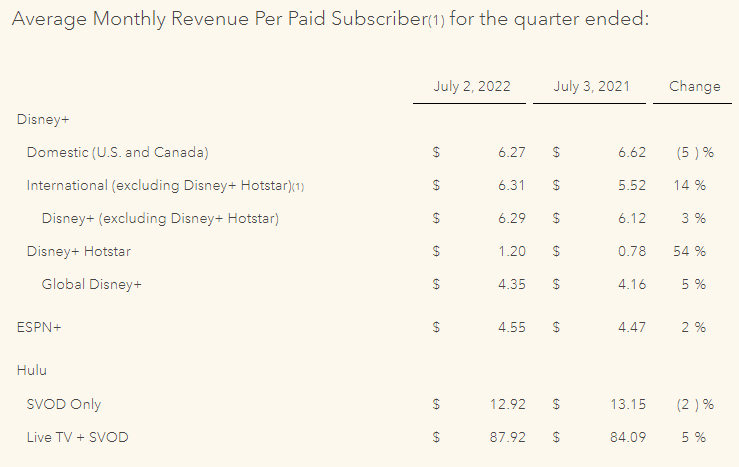Click the '2 %' ESPN+ change value

[694, 327]
